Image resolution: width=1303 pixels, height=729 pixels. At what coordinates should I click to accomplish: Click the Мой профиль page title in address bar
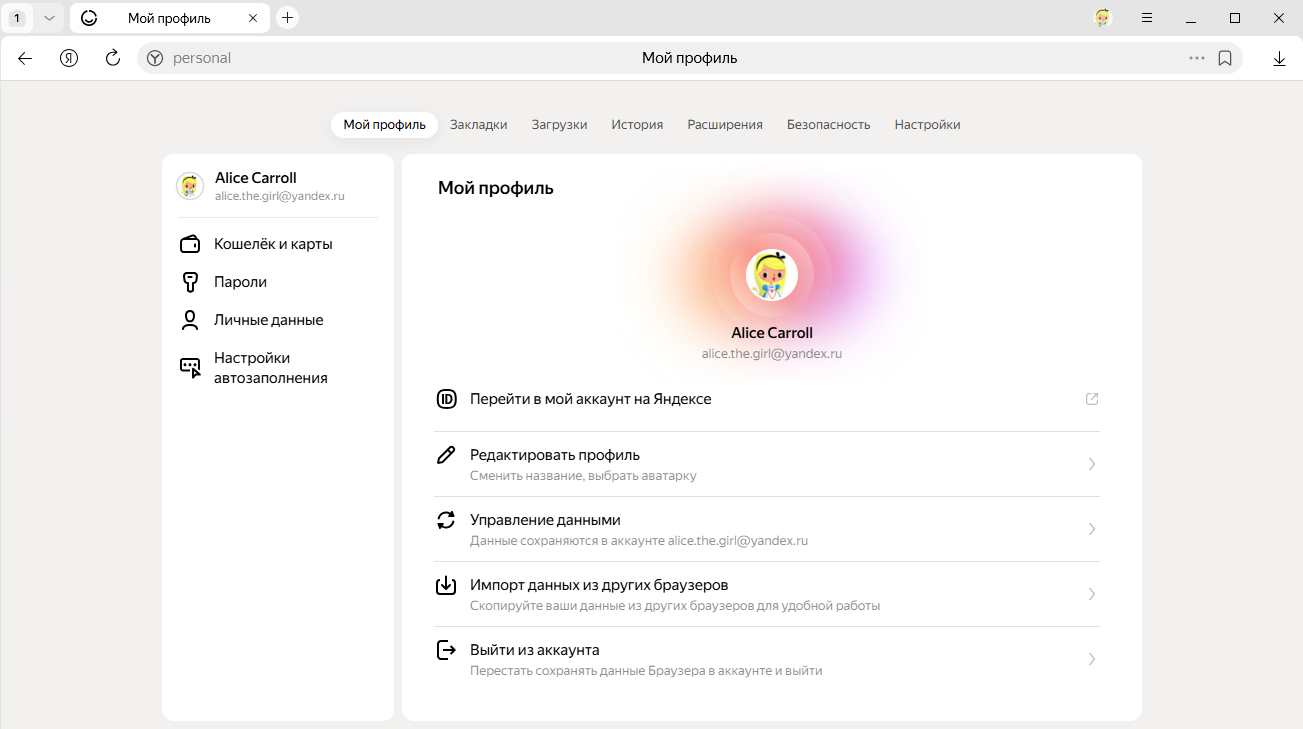pyautogui.click(x=690, y=58)
